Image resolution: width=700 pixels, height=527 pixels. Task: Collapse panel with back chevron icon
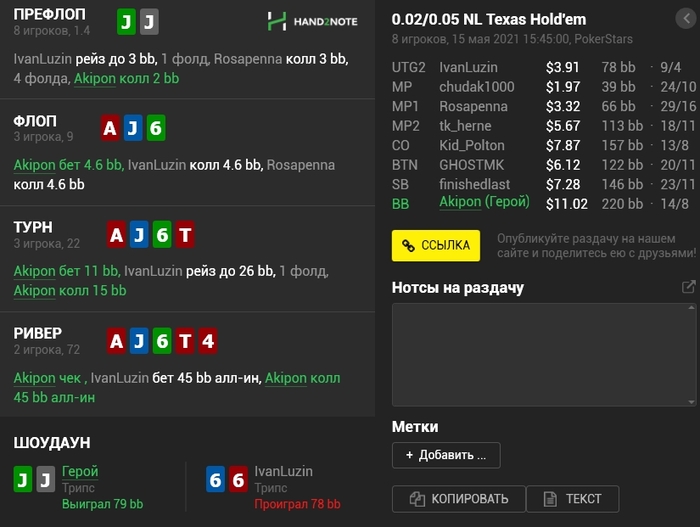coord(686,18)
